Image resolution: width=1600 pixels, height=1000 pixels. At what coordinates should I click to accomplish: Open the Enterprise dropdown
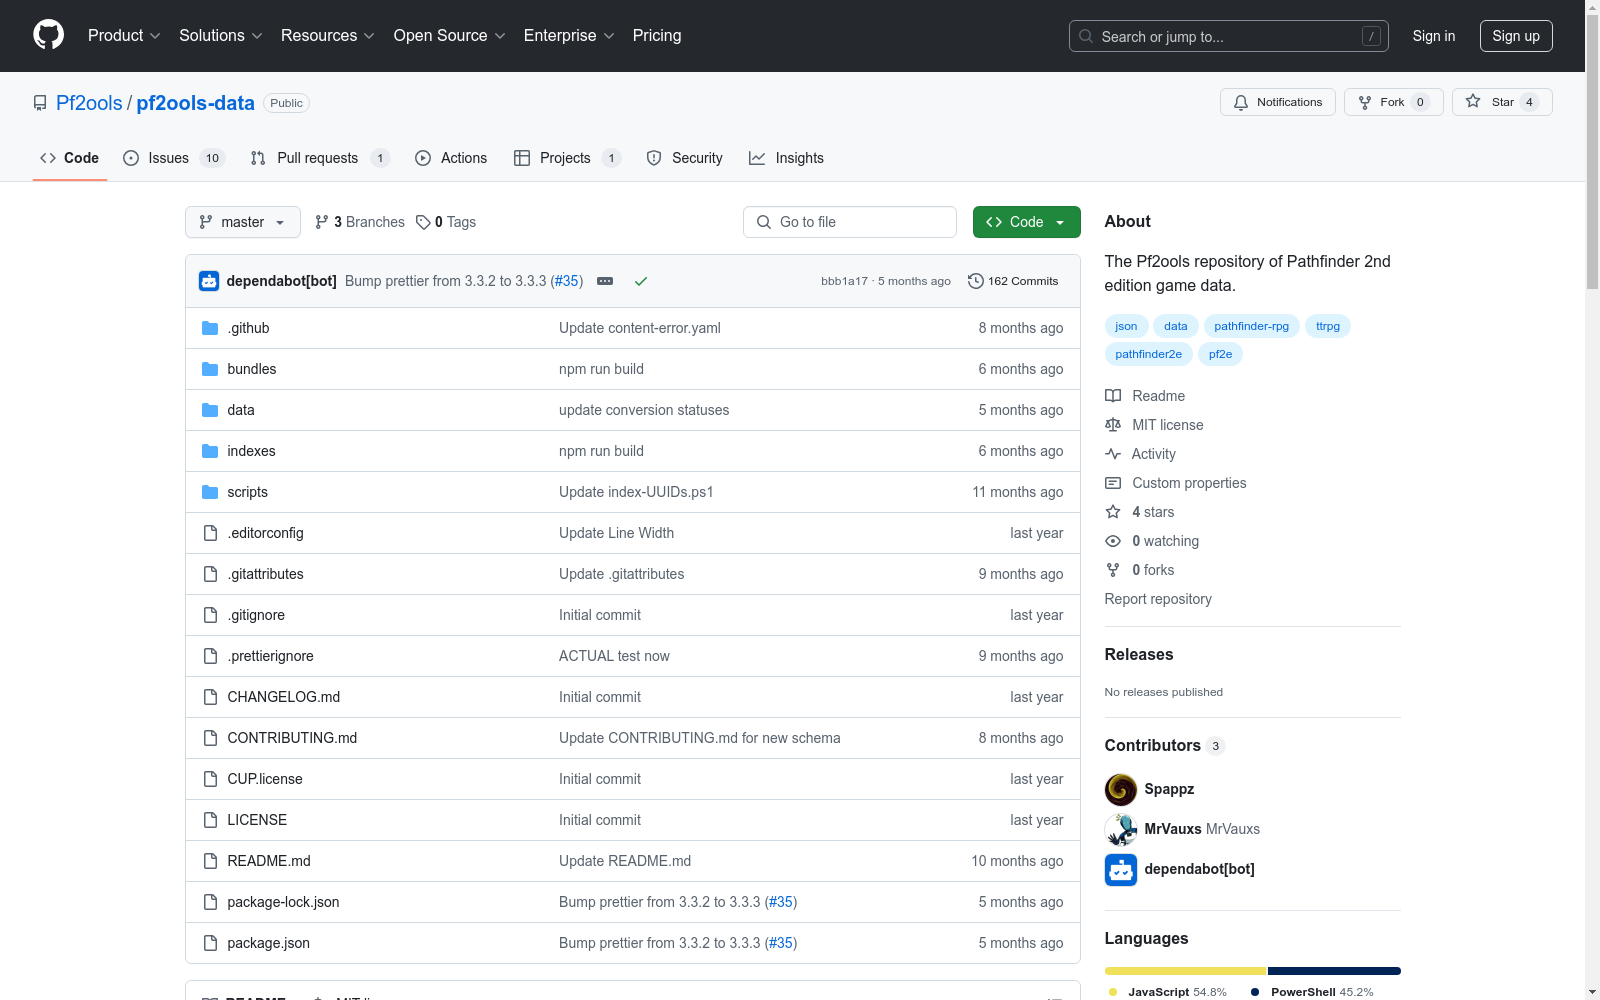point(569,36)
